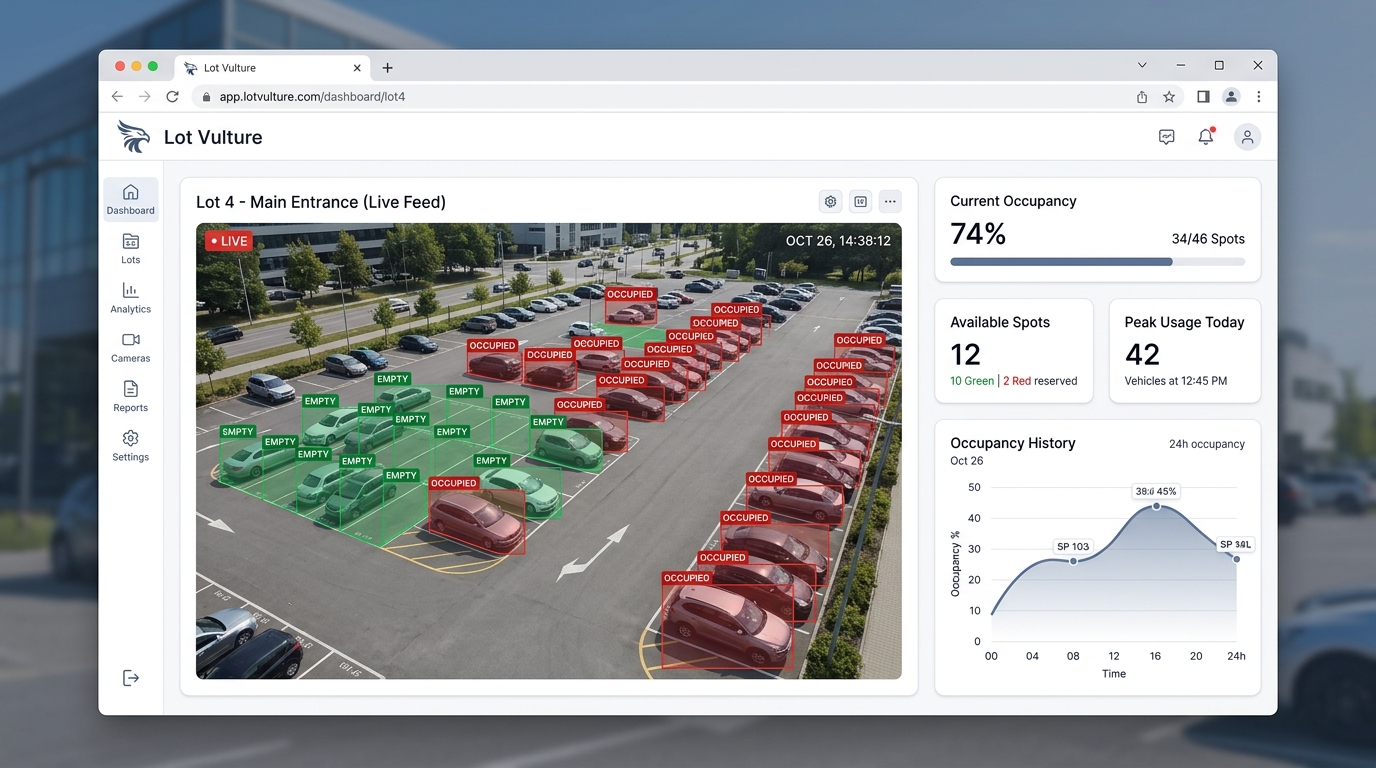Click the 24h occupancy label
Screen dimensions: 1376x768
[1207, 444]
